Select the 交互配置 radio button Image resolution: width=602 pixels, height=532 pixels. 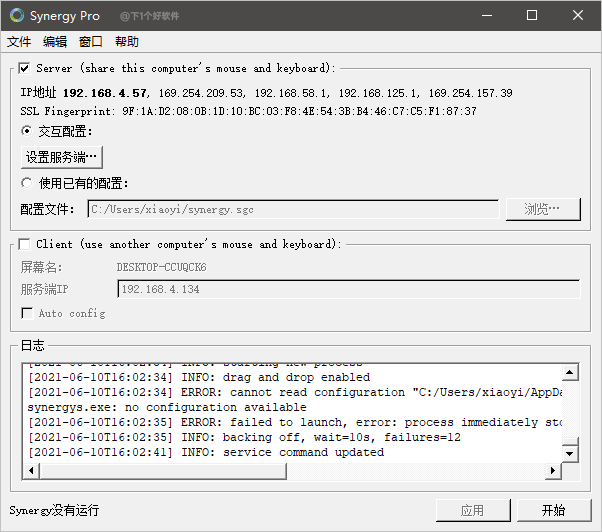coord(26,131)
